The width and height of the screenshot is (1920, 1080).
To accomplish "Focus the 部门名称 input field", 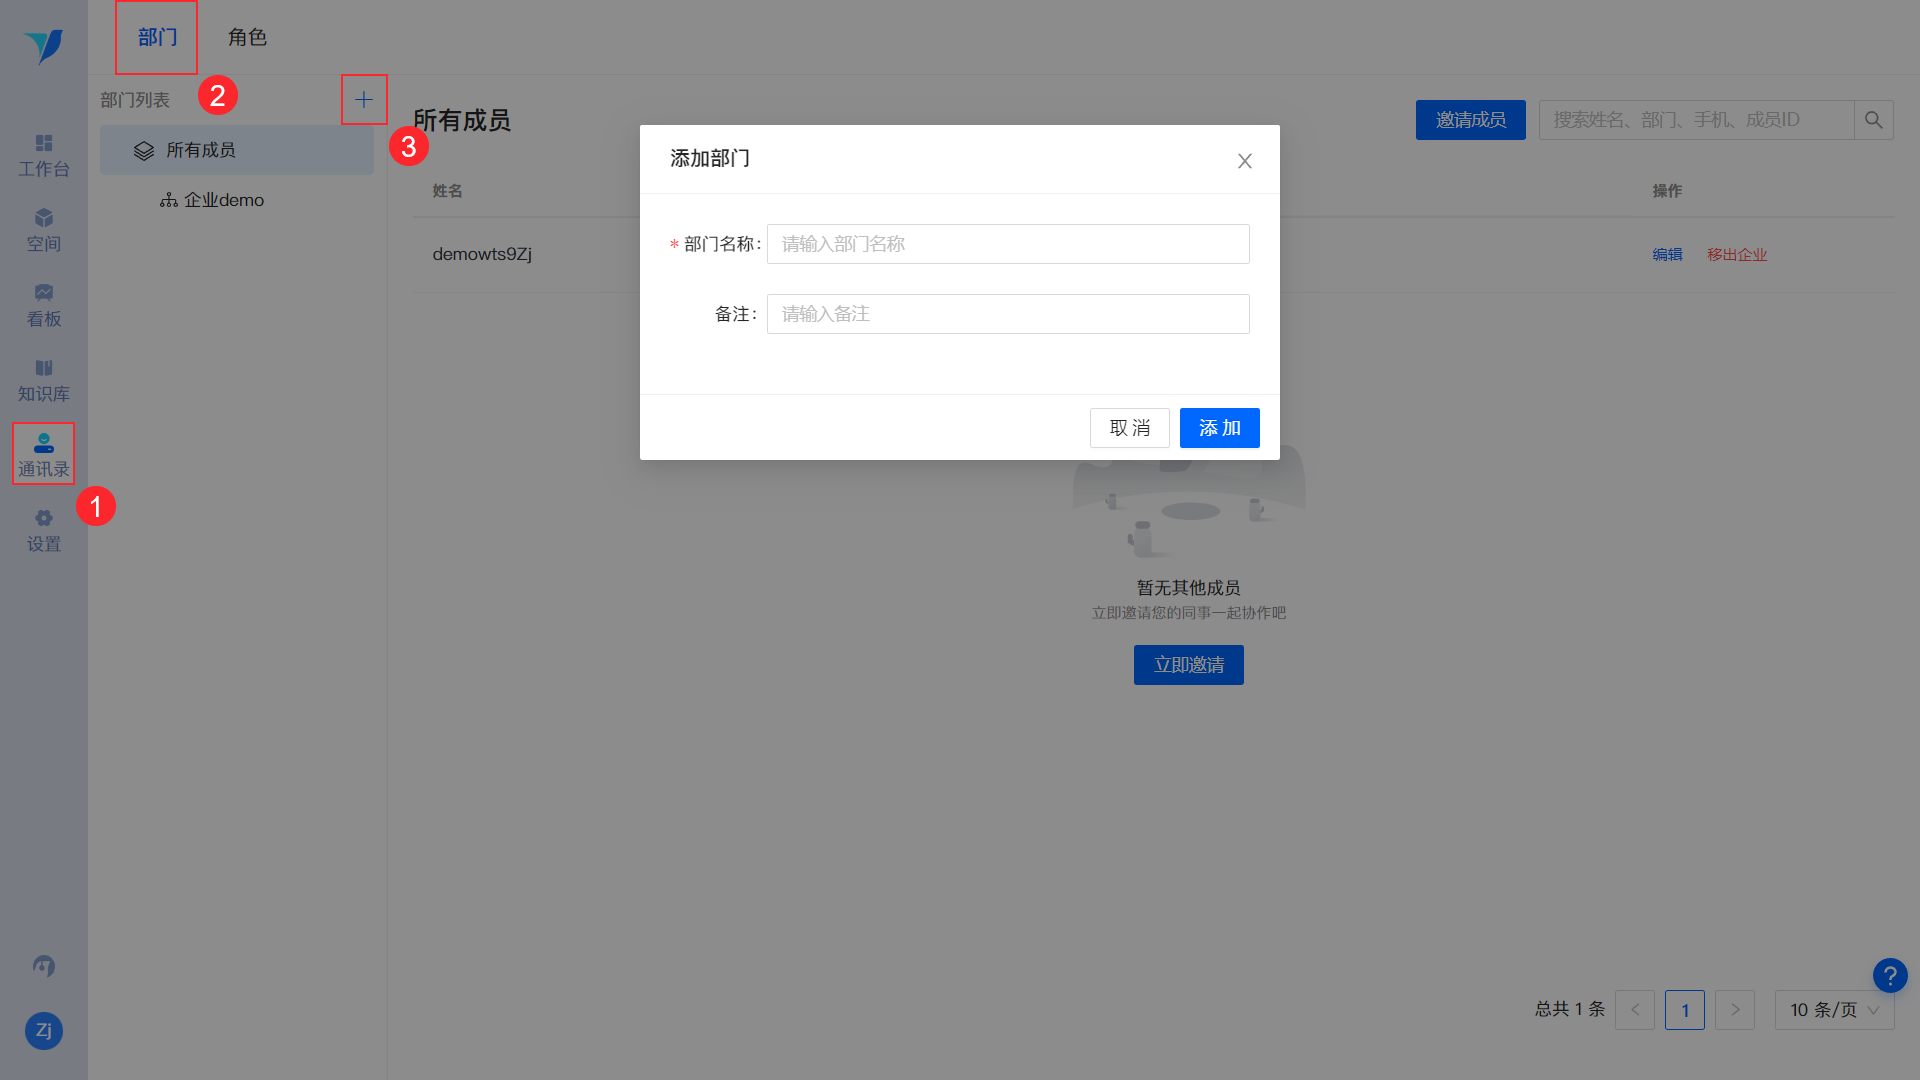I will [x=1008, y=244].
